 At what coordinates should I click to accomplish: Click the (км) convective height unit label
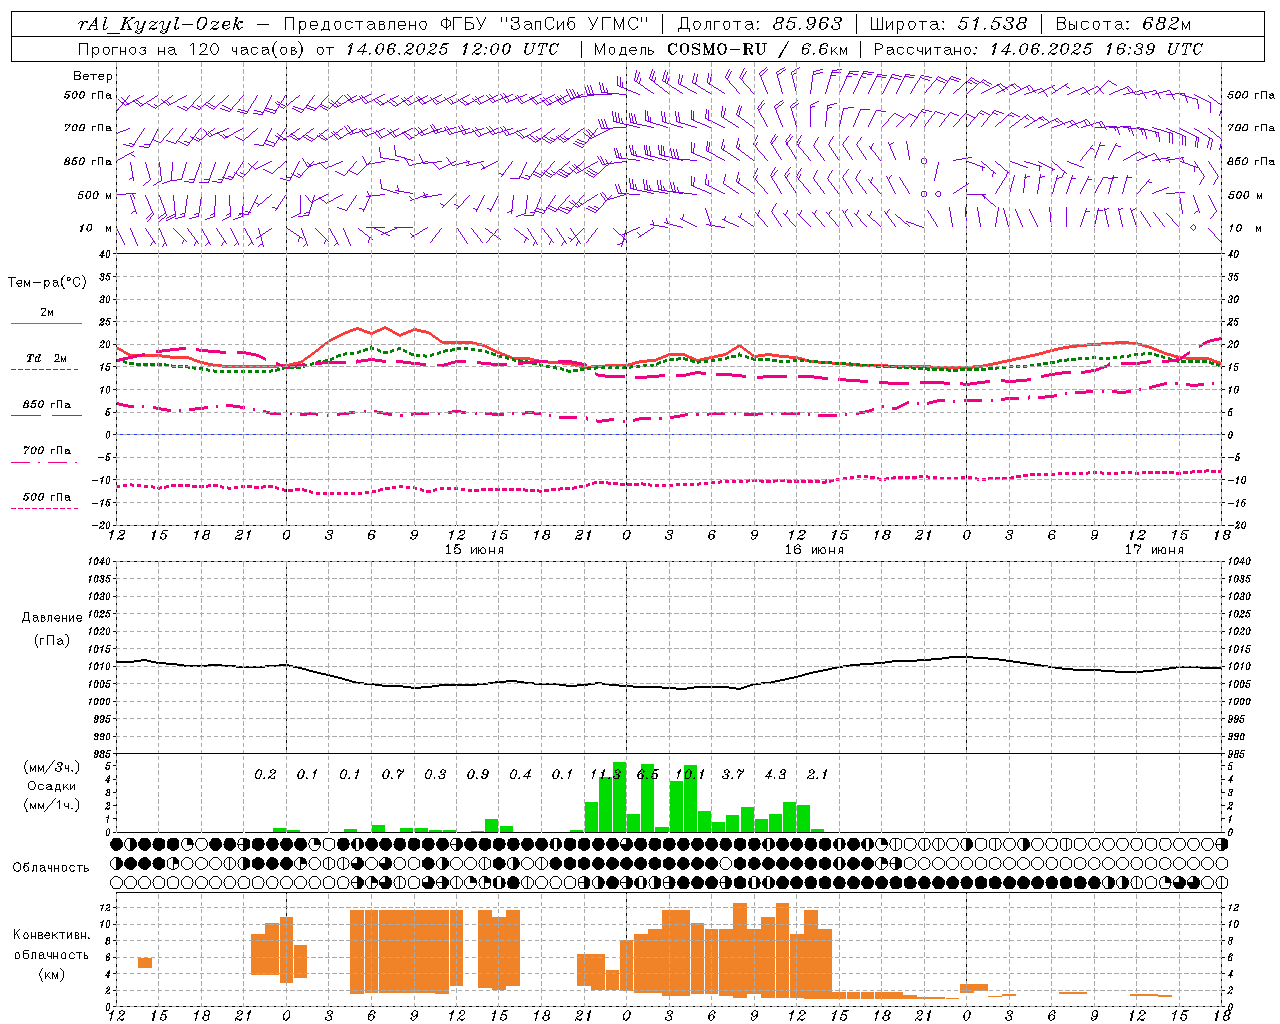(x=51, y=974)
